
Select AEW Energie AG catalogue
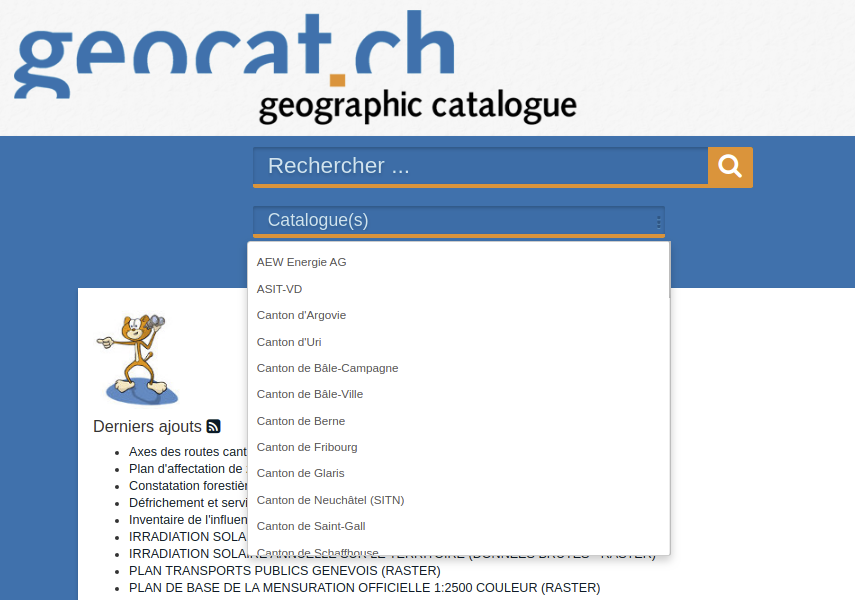click(302, 262)
